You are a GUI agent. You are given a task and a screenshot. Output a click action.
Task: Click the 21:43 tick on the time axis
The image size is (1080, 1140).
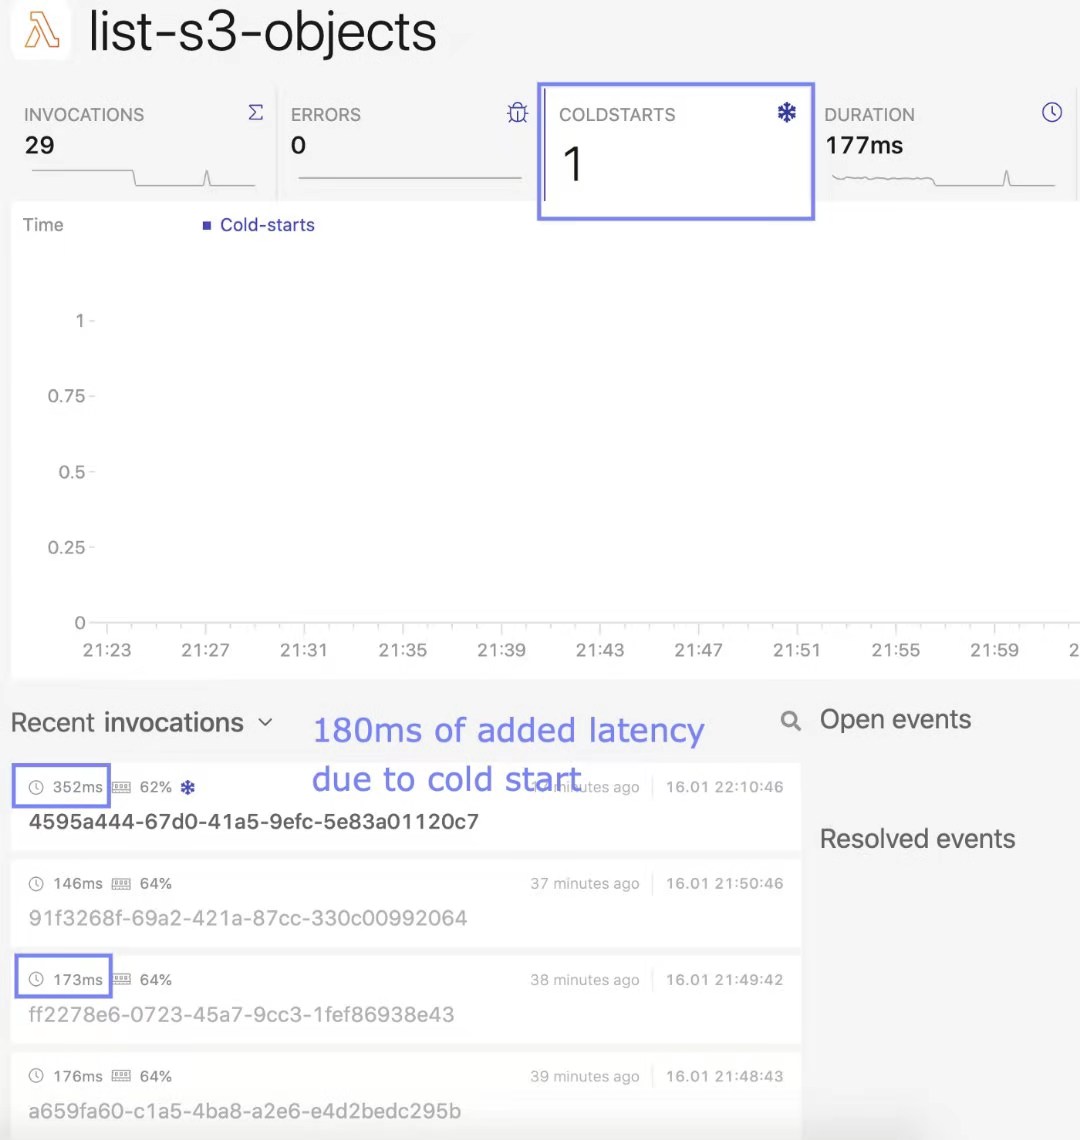coord(600,650)
